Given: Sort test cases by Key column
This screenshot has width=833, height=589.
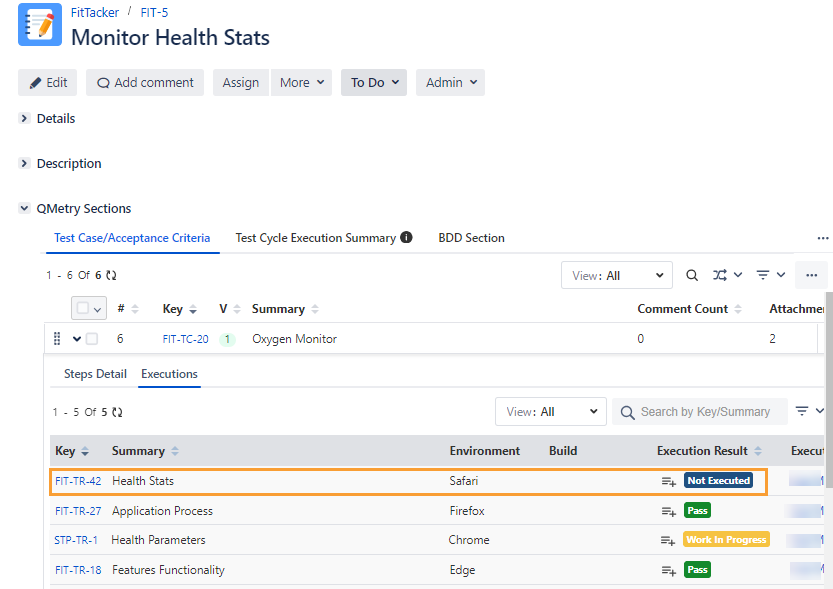Looking at the screenshot, I should (x=193, y=309).
